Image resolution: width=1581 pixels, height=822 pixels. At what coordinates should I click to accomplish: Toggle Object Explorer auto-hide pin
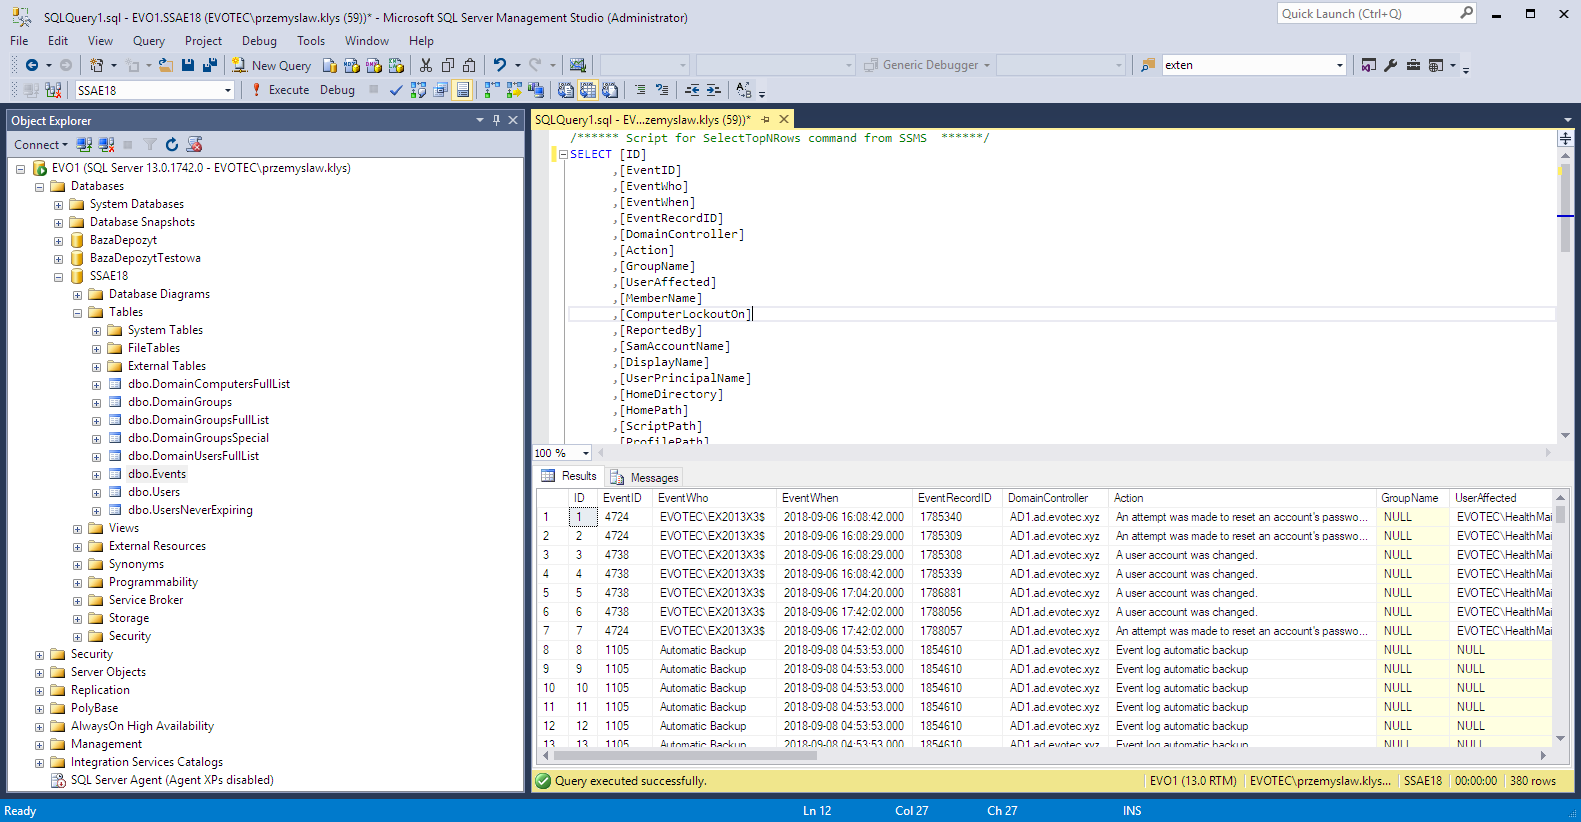tap(496, 120)
